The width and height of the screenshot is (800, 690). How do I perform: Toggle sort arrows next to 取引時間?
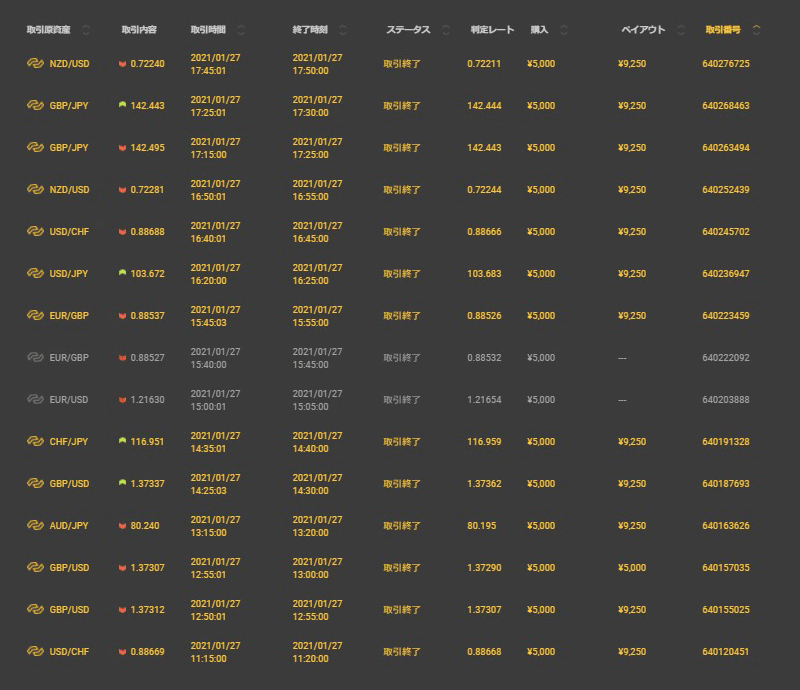[x=241, y=30]
